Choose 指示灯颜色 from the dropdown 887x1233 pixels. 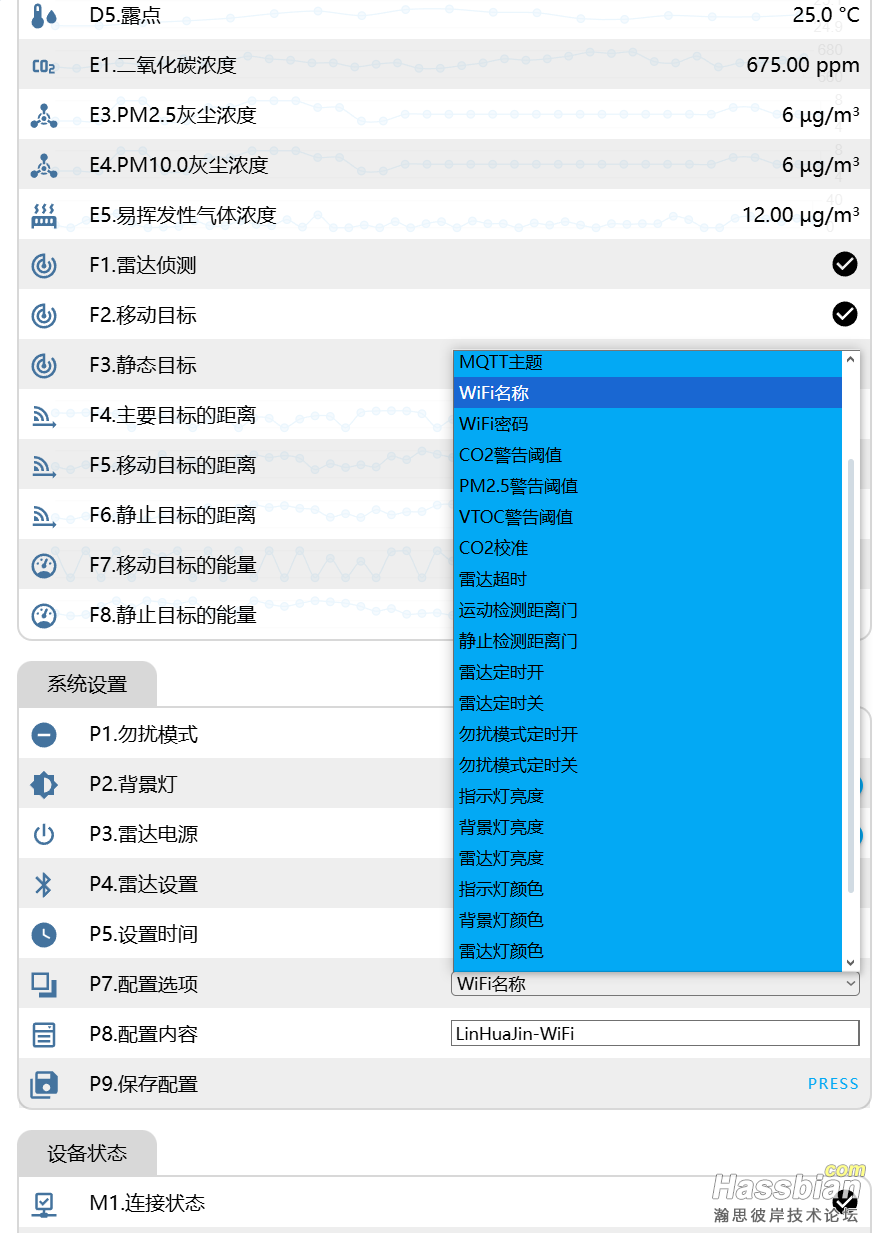[648, 889]
